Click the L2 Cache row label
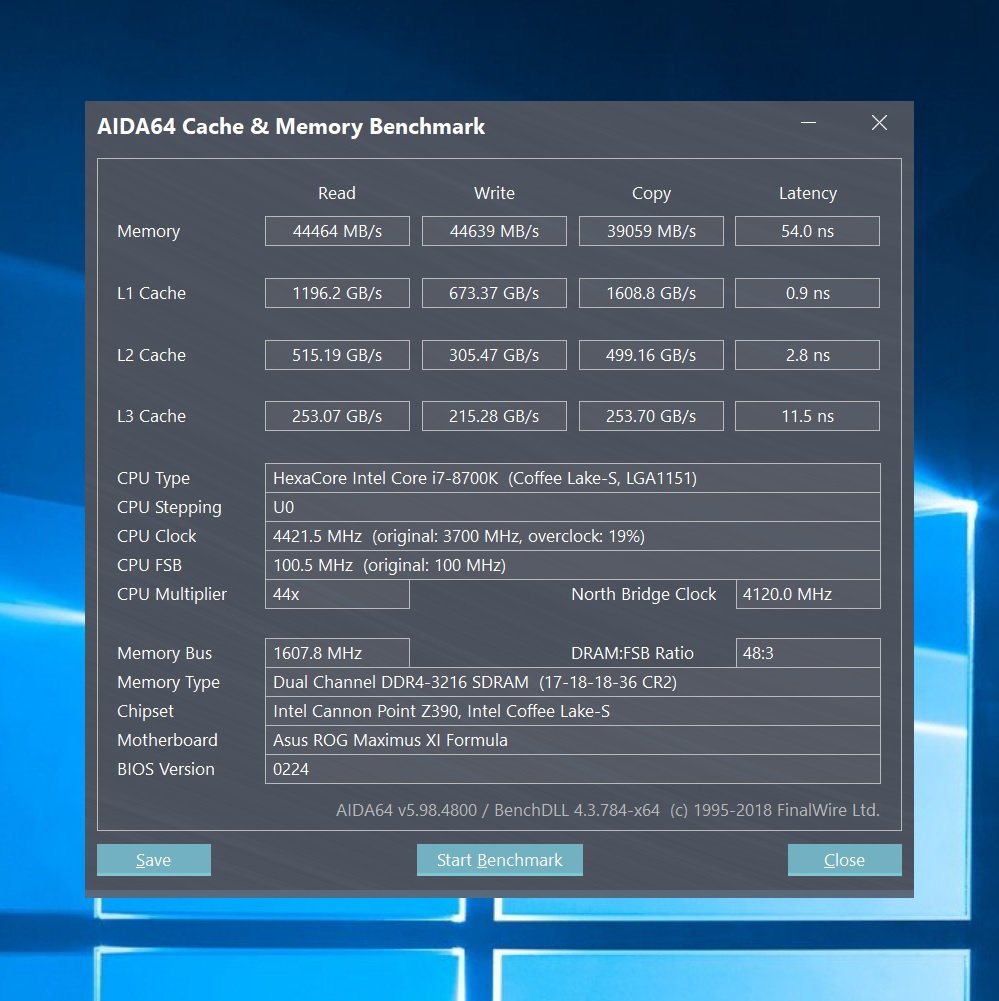999x1001 pixels. click(151, 355)
